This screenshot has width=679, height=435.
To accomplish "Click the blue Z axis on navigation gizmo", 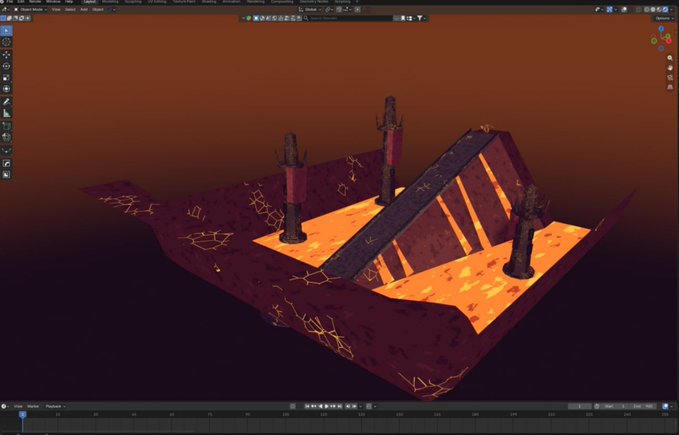I will click(x=661, y=29).
